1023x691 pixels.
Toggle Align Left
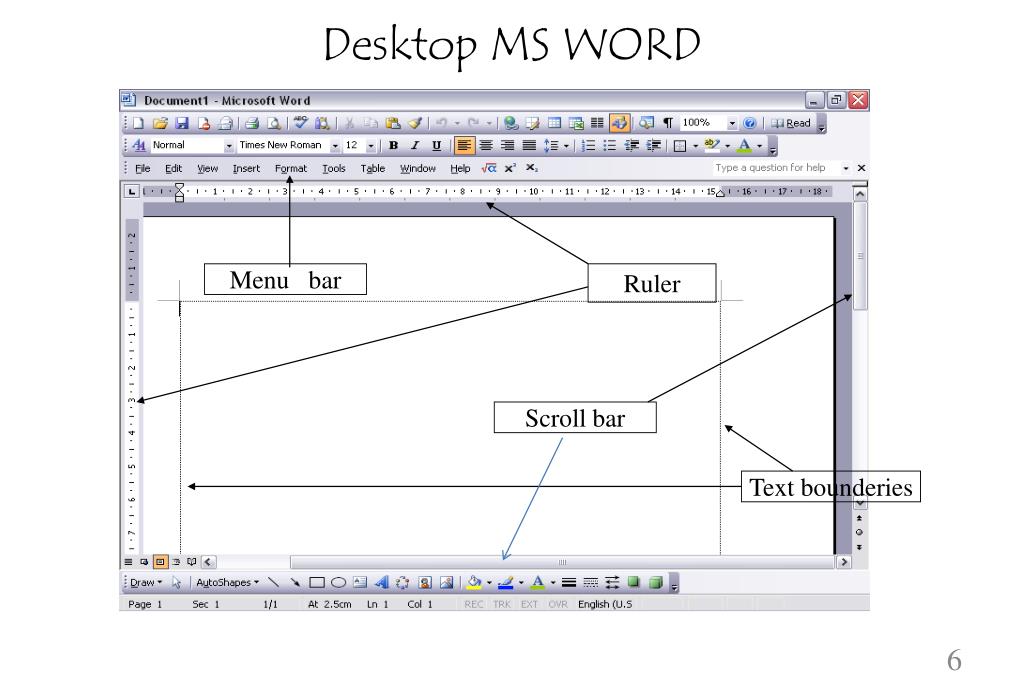[464, 145]
